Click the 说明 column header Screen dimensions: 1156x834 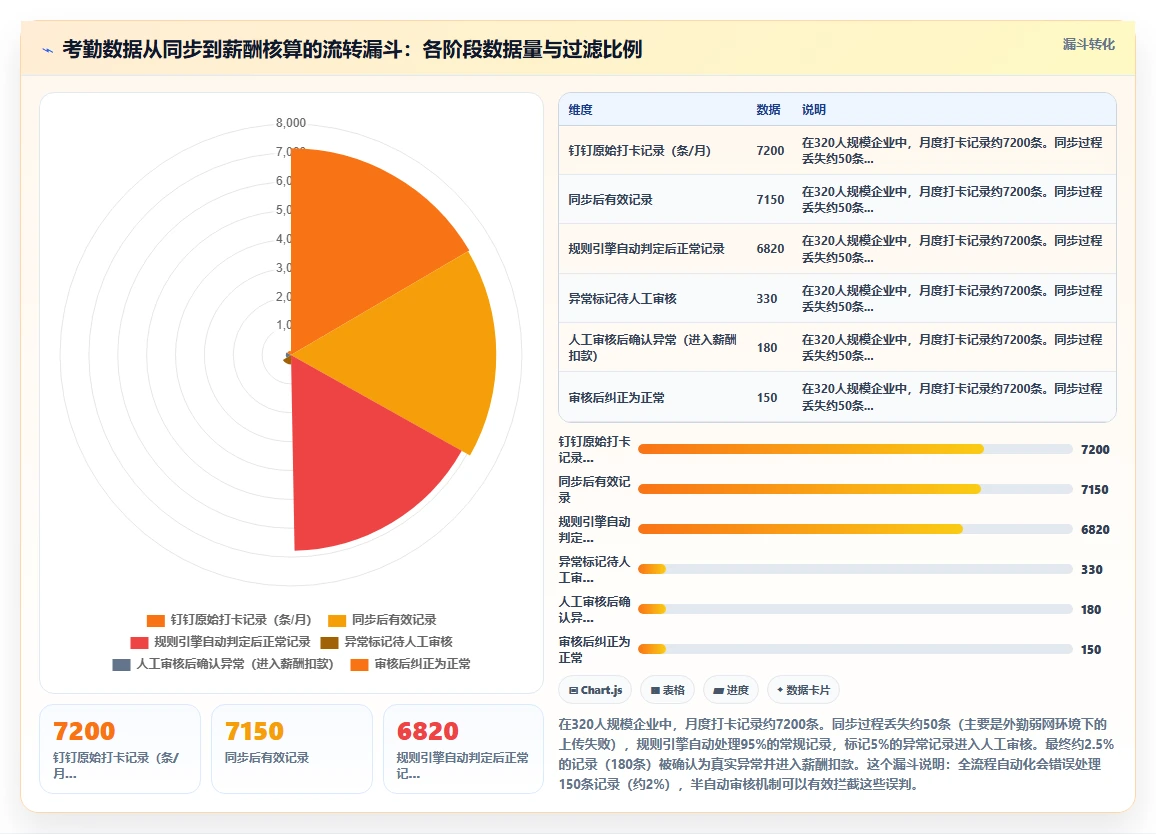click(x=814, y=110)
